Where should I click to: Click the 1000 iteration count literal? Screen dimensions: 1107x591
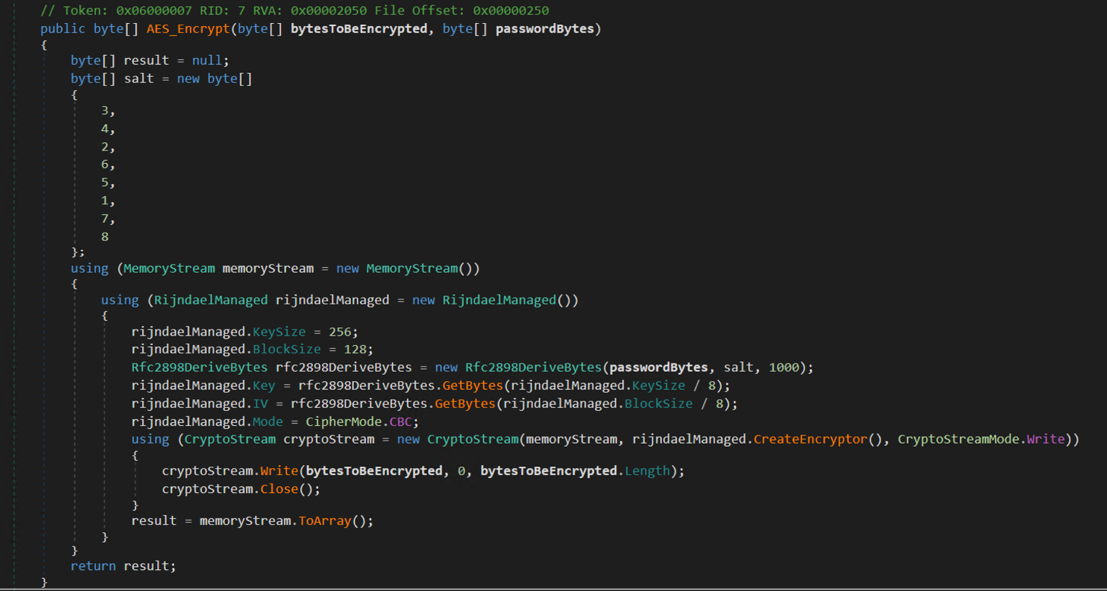point(785,367)
